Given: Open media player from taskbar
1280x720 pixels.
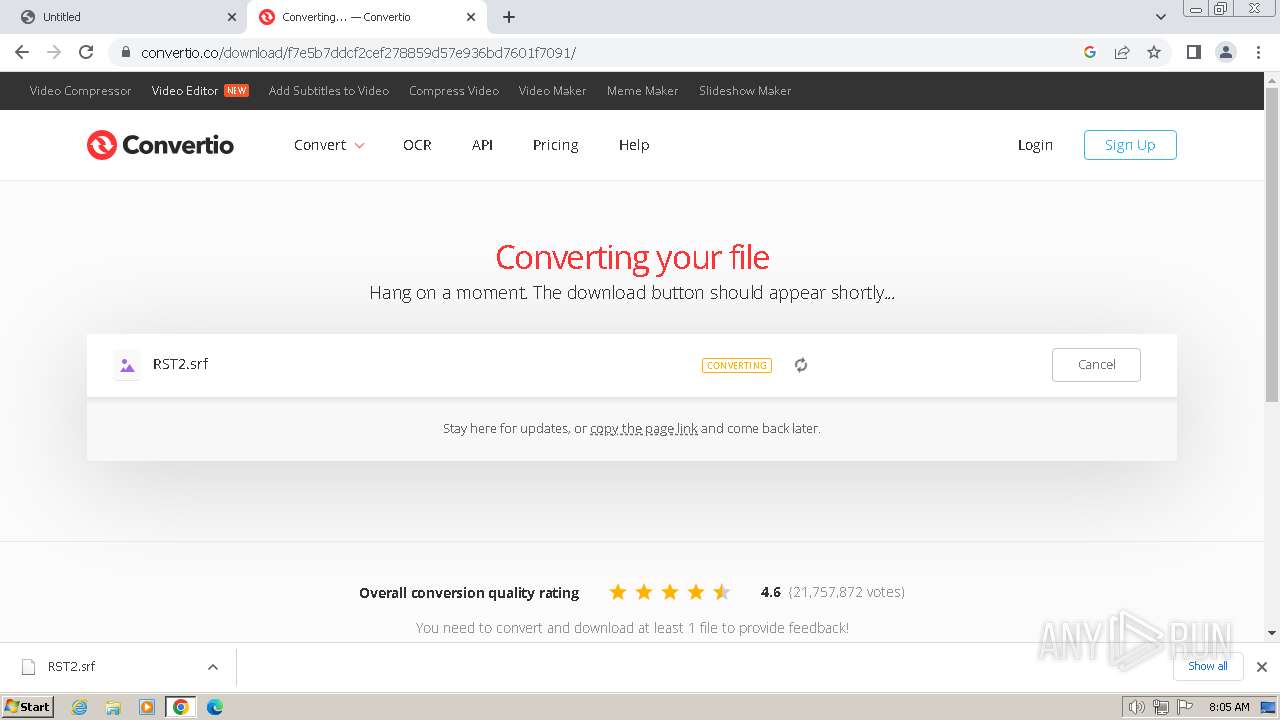Looking at the screenshot, I should click(147, 707).
